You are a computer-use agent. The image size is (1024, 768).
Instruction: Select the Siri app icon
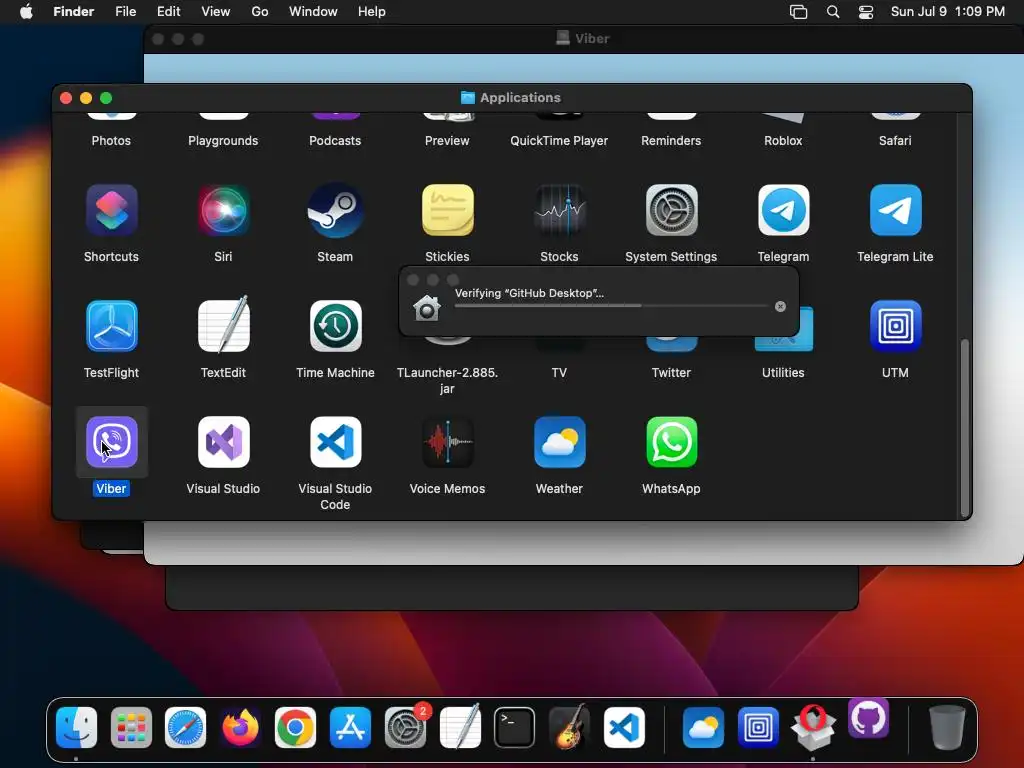click(223, 210)
